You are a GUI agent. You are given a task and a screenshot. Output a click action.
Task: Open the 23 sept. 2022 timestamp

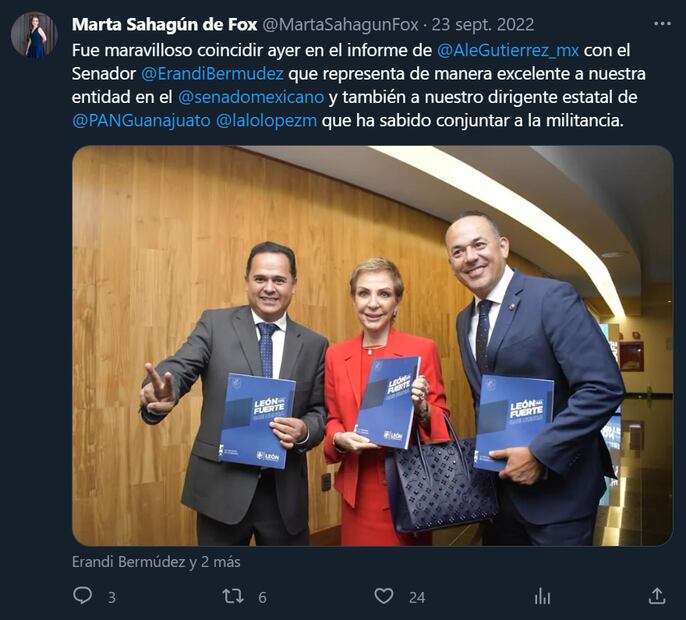[x=483, y=25]
